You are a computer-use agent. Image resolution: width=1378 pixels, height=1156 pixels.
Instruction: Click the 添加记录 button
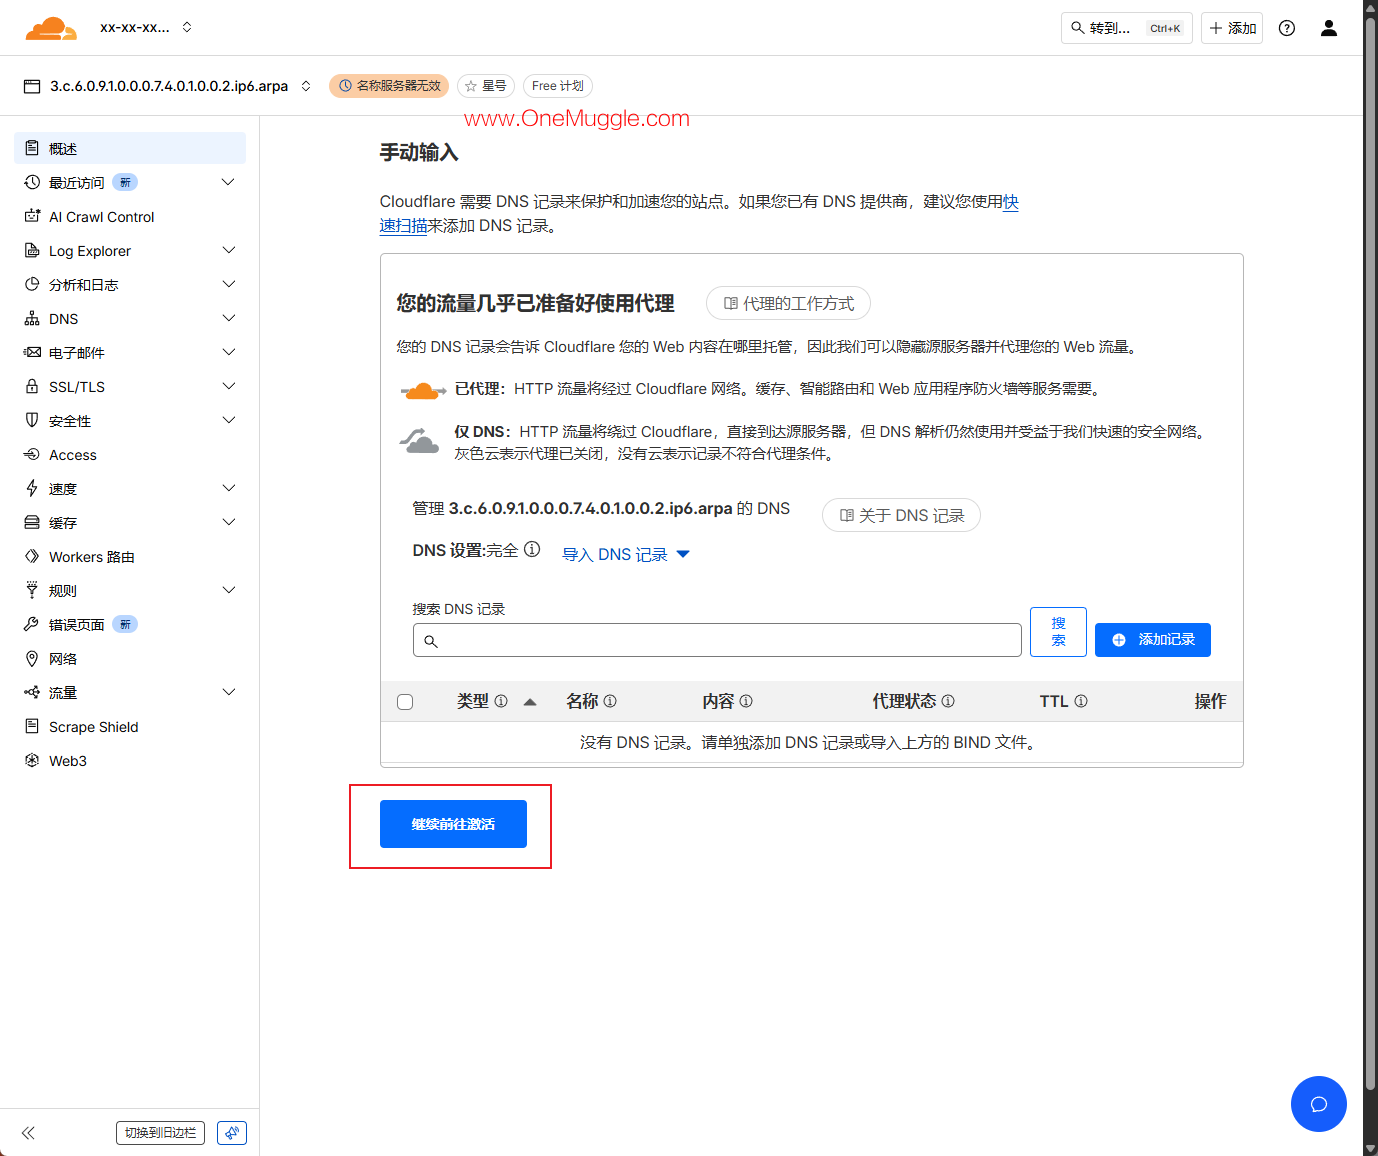tap(1153, 640)
